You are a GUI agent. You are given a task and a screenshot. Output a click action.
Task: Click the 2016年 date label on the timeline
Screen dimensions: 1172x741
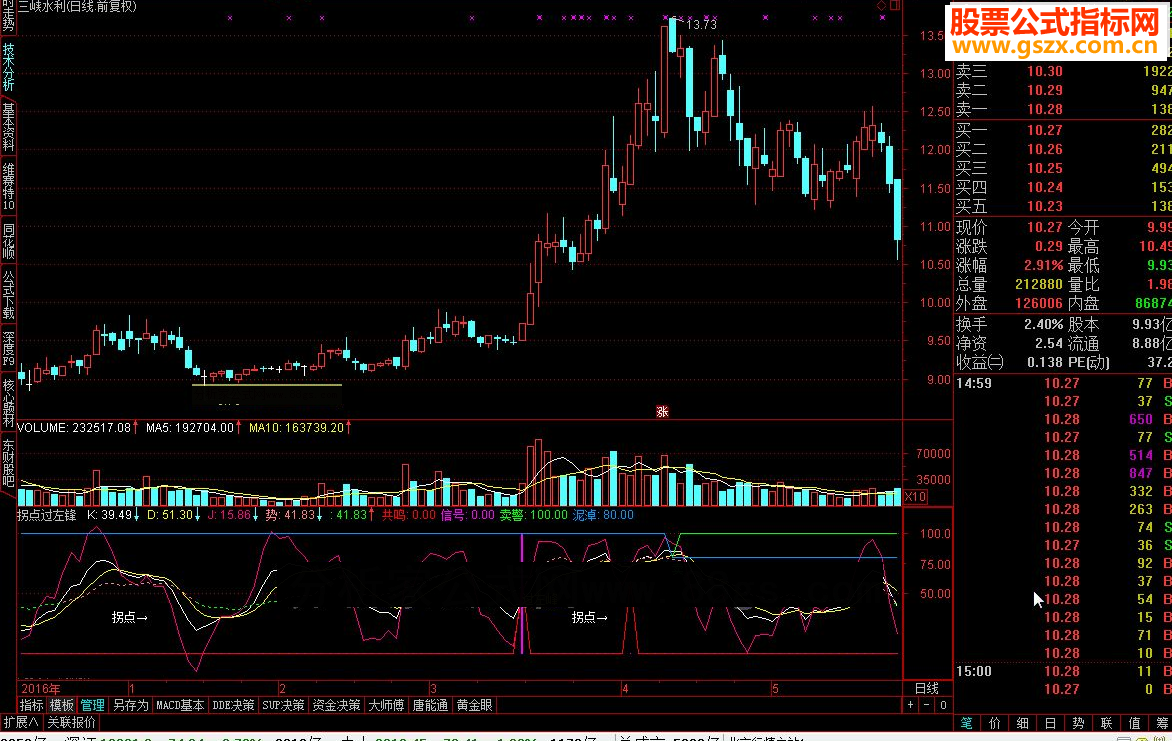click(x=41, y=689)
